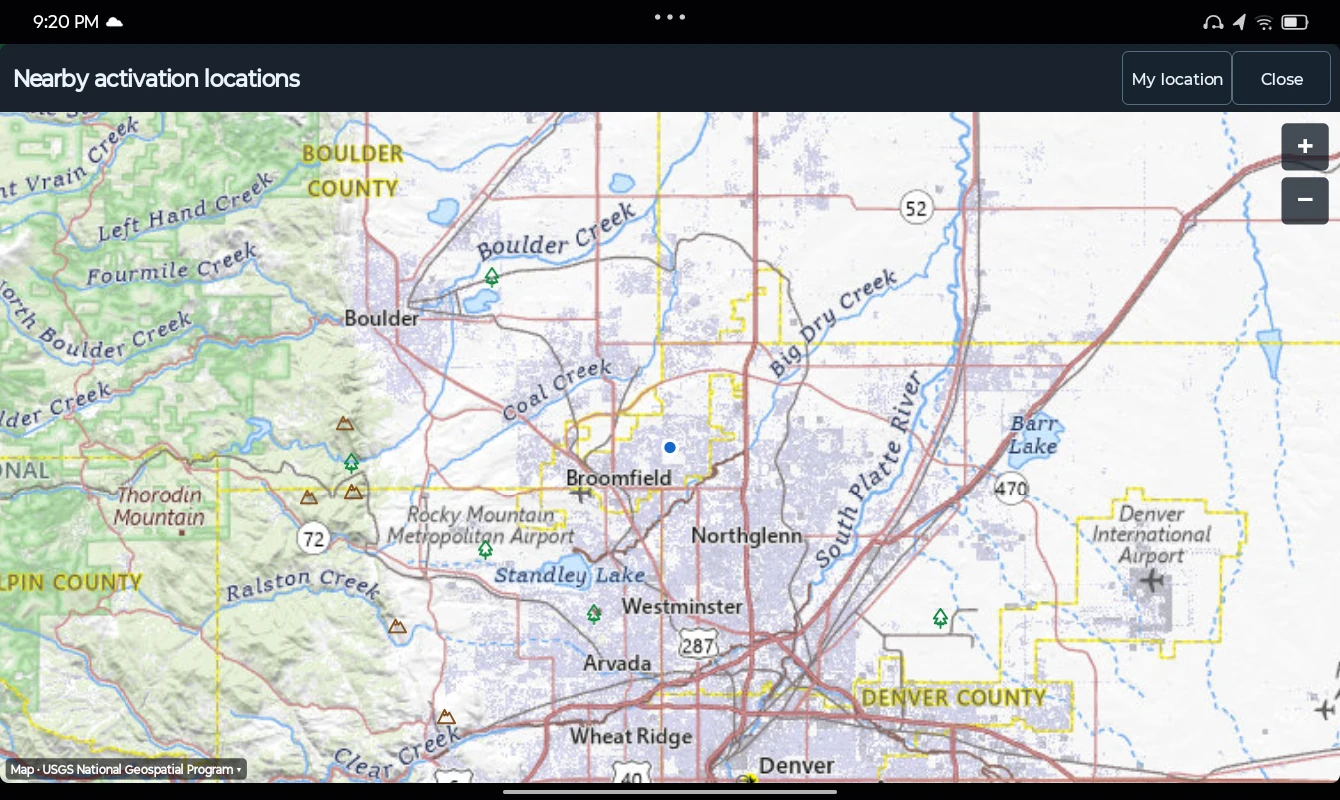This screenshot has height=800, width=1340.
Task: Click the US 287 highway shield
Action: pos(698,645)
